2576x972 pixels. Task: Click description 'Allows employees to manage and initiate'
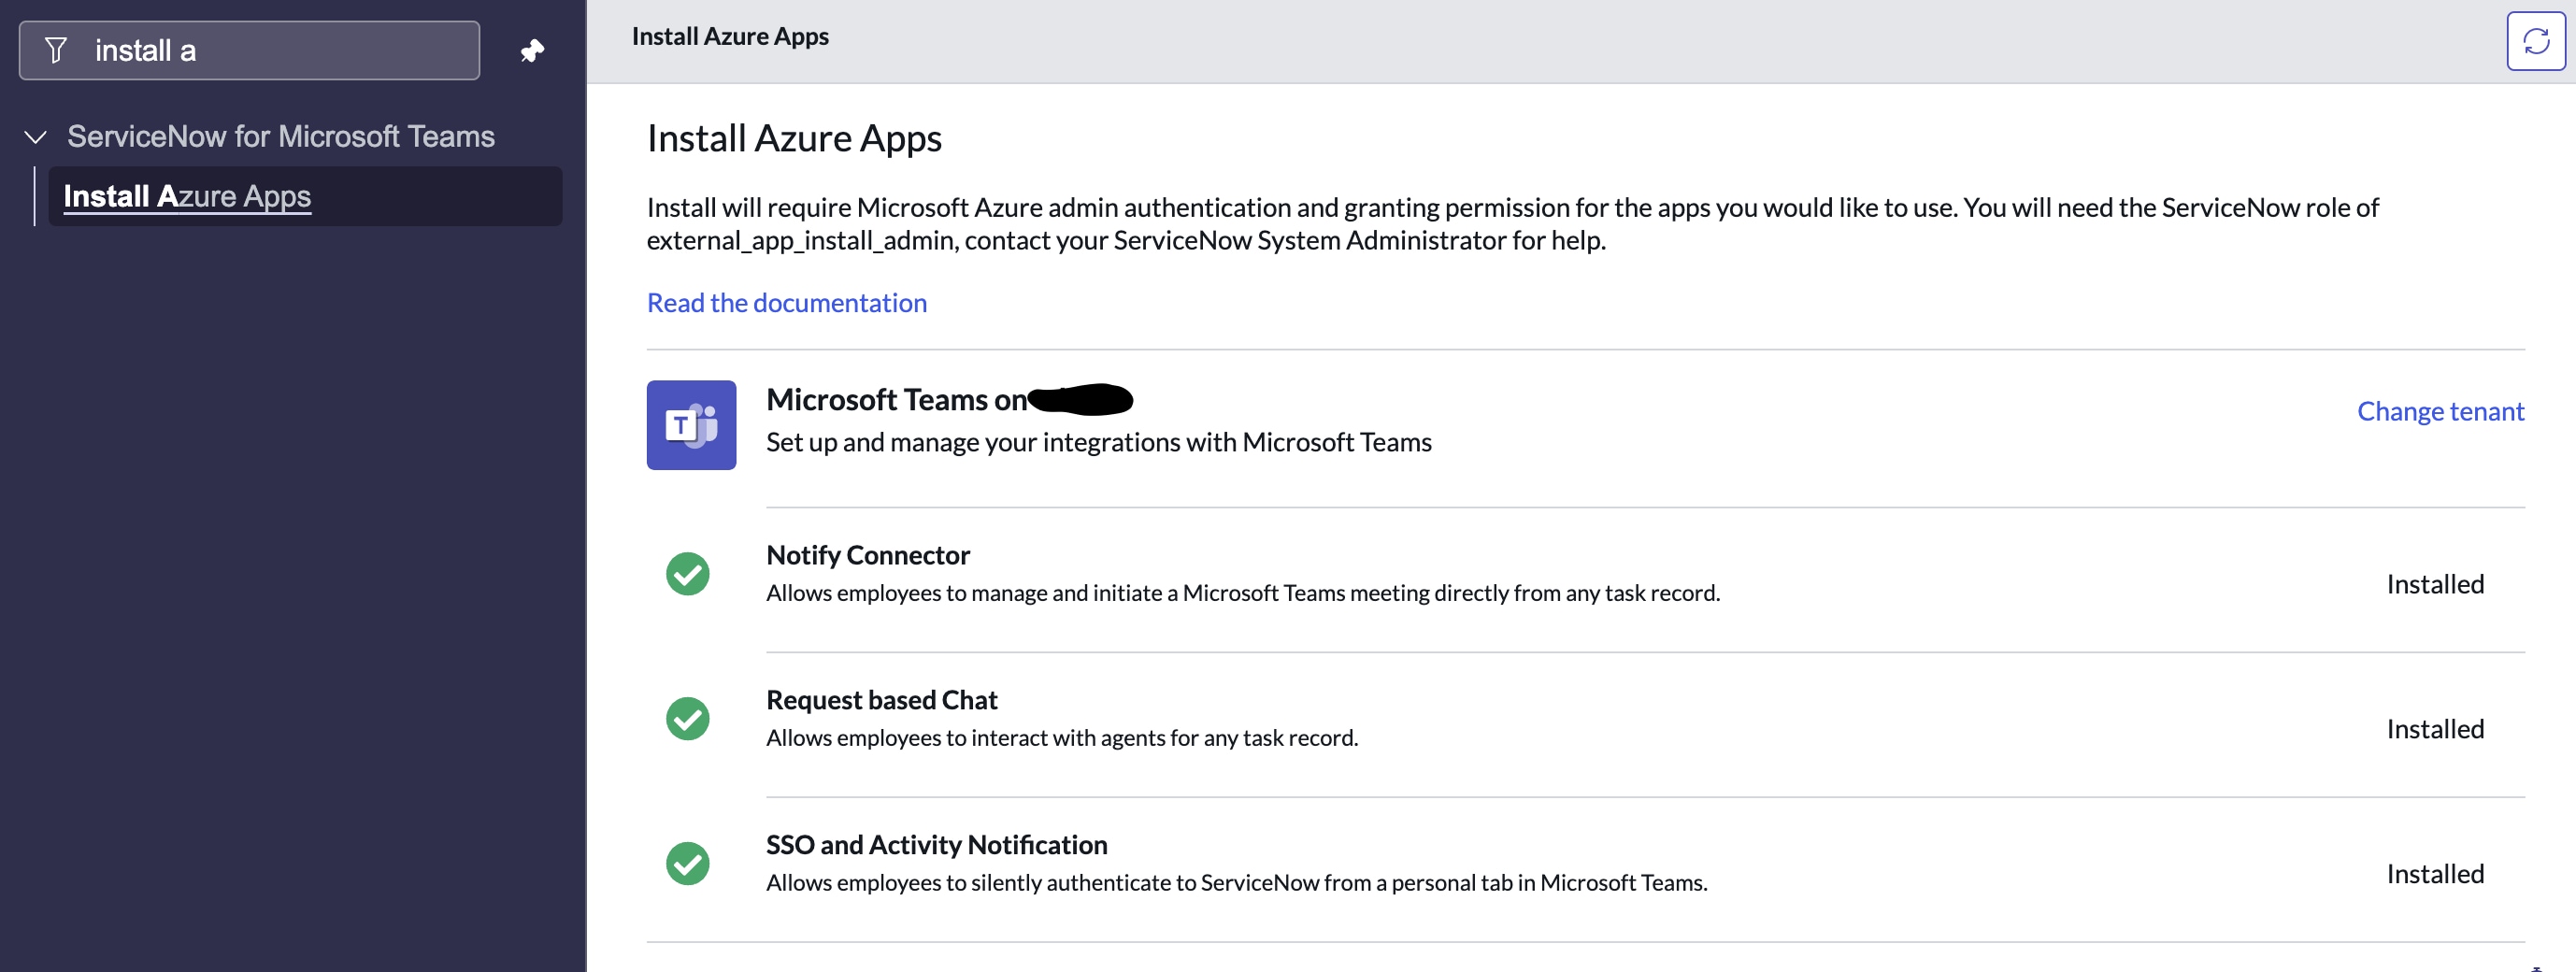(x=1243, y=593)
